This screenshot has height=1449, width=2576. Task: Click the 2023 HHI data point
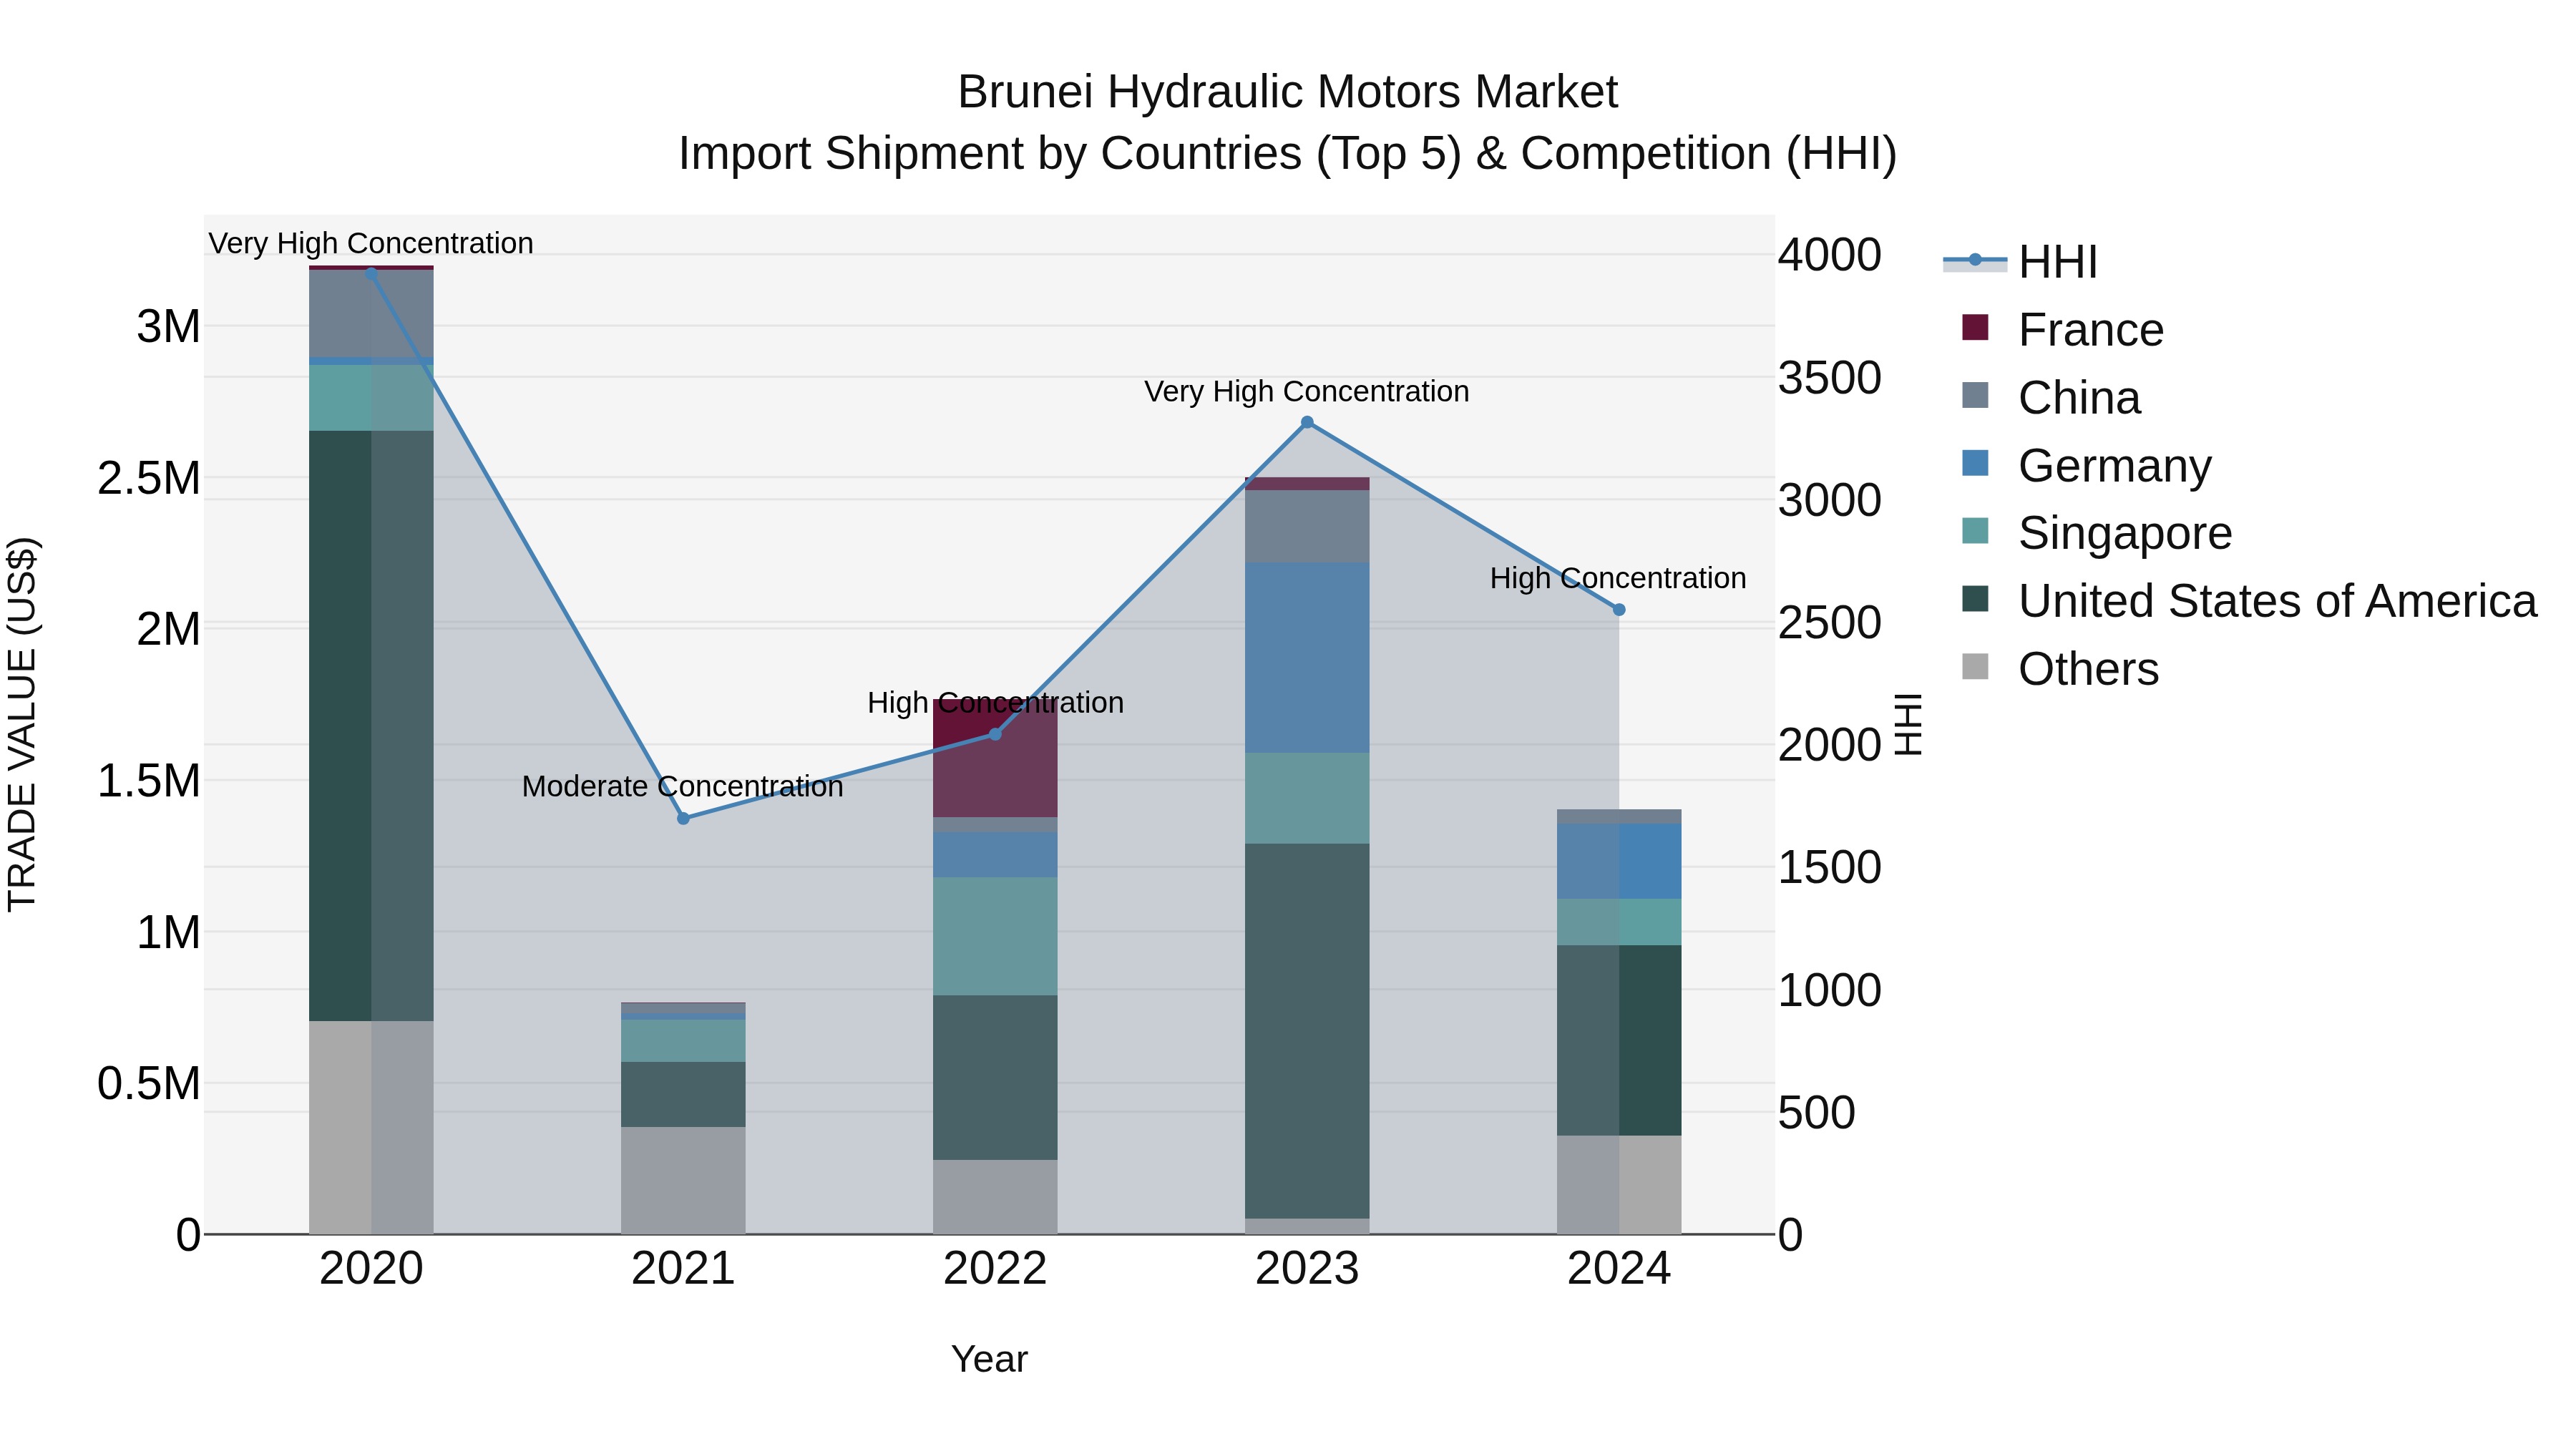(1307, 422)
